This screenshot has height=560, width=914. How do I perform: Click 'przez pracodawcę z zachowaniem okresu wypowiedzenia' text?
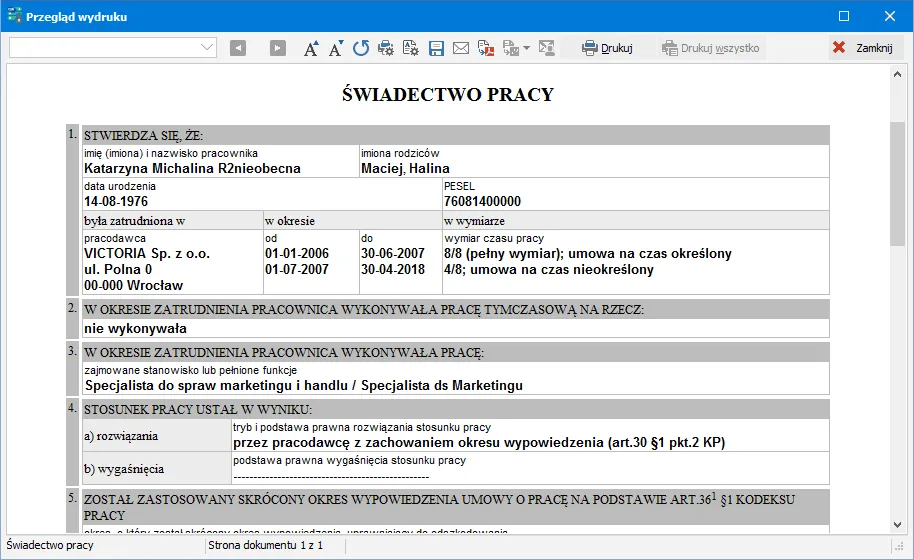418,443
